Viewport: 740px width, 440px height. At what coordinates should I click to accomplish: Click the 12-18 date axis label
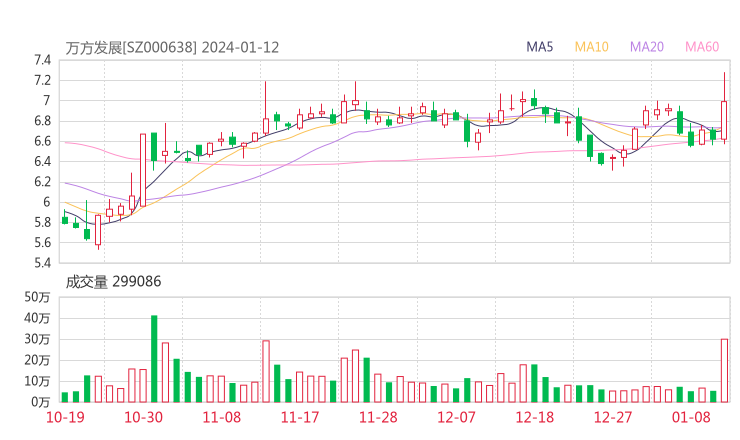click(535, 417)
